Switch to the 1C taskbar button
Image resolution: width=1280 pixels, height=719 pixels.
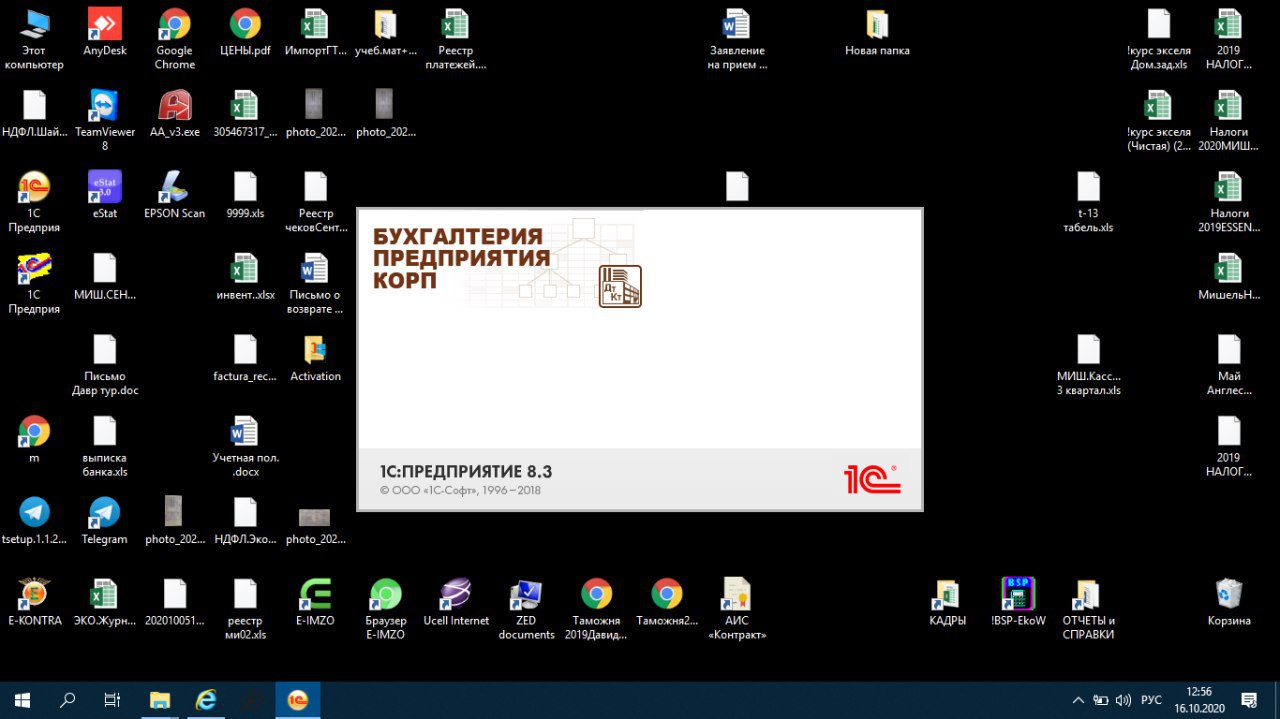(x=298, y=700)
